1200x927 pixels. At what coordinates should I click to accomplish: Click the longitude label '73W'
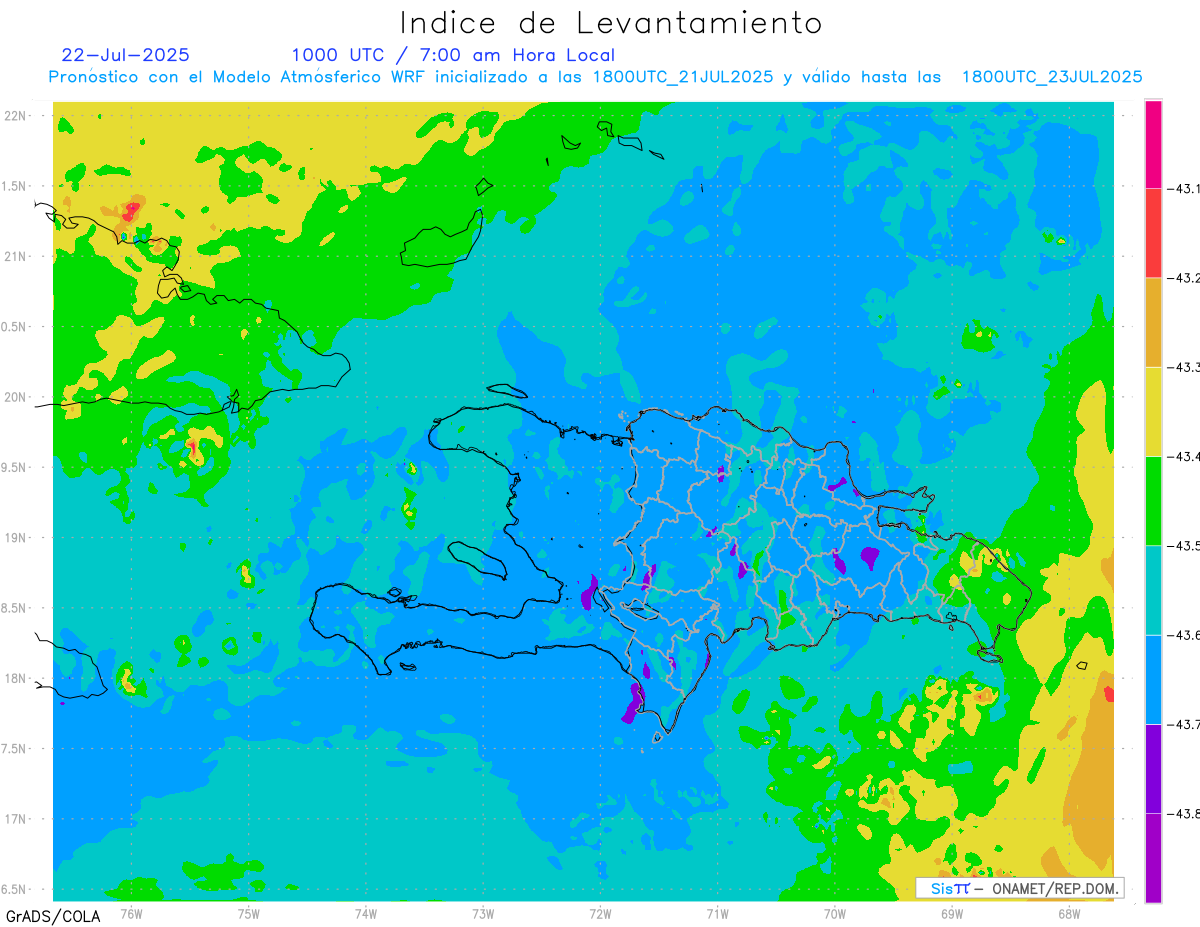pyautogui.click(x=483, y=913)
